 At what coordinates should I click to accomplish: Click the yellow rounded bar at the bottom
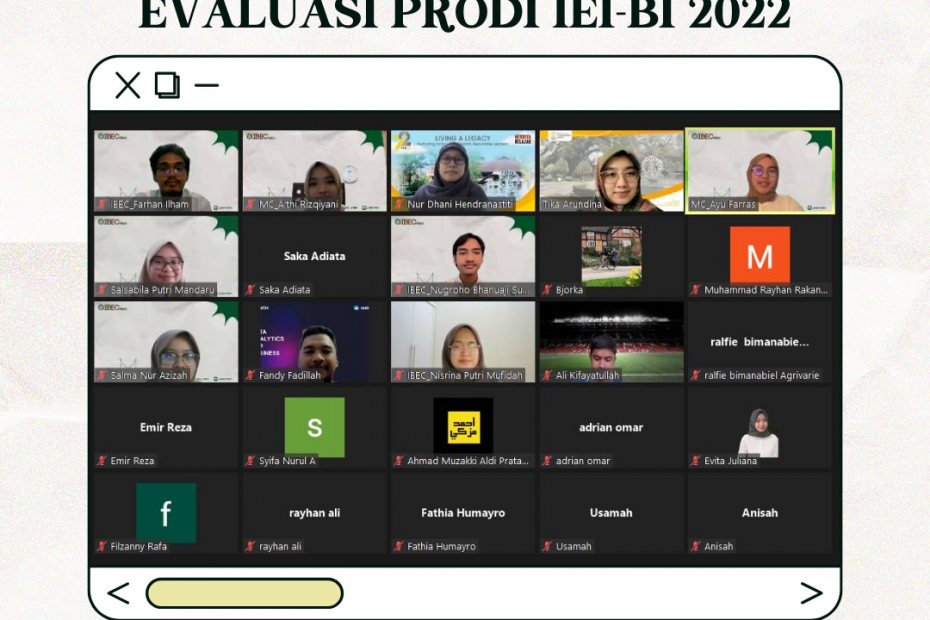(x=245, y=594)
